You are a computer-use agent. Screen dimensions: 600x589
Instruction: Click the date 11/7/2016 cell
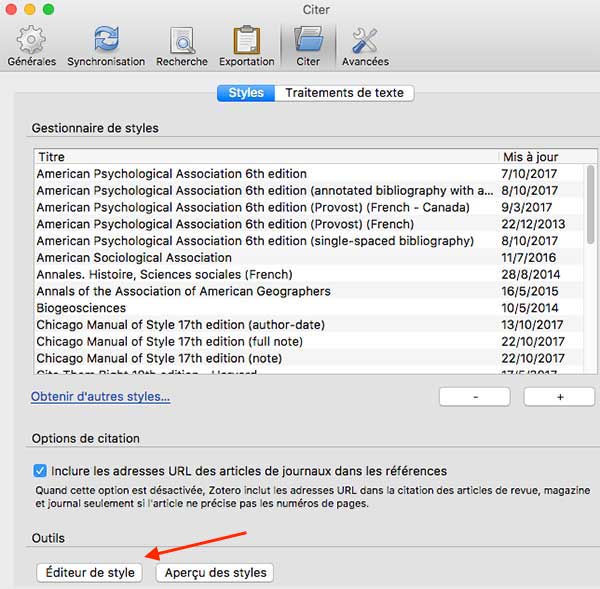click(x=528, y=258)
